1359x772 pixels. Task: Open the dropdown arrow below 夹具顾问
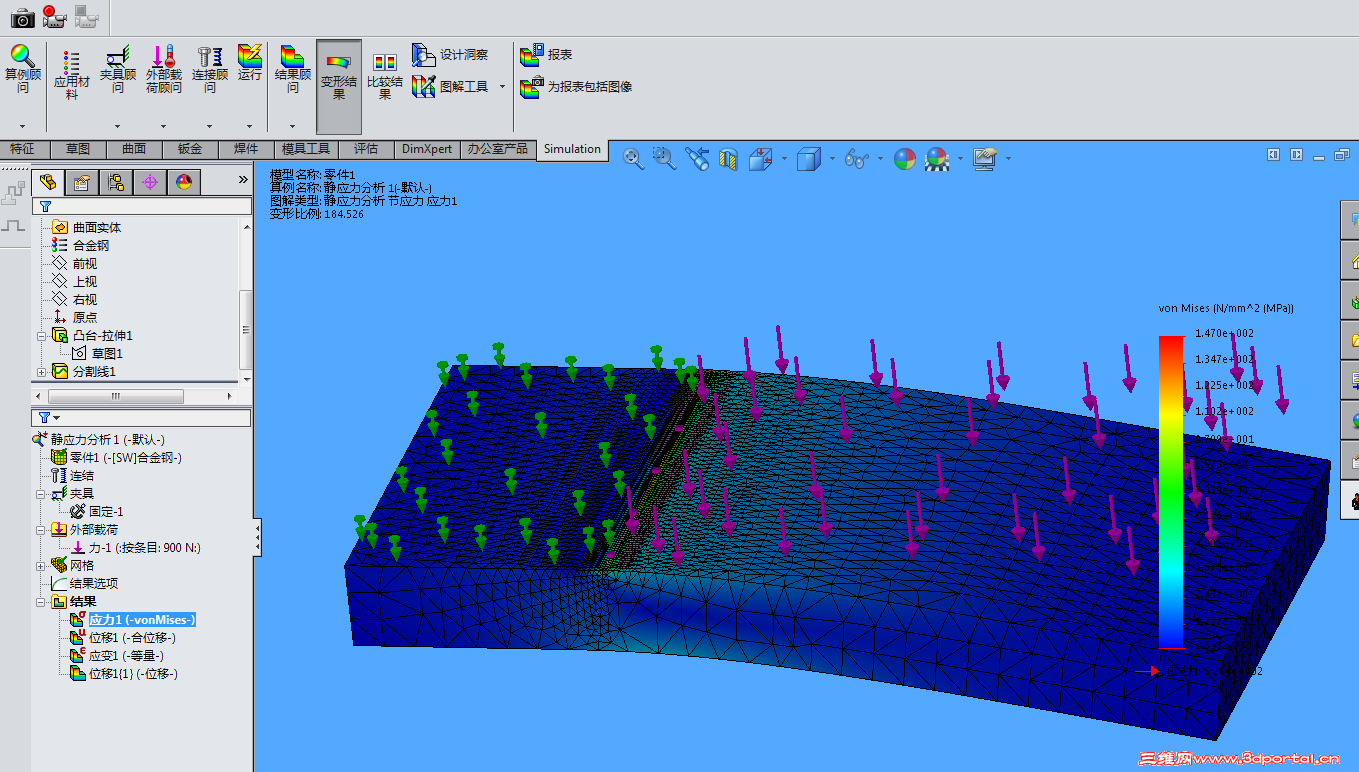click(x=118, y=127)
